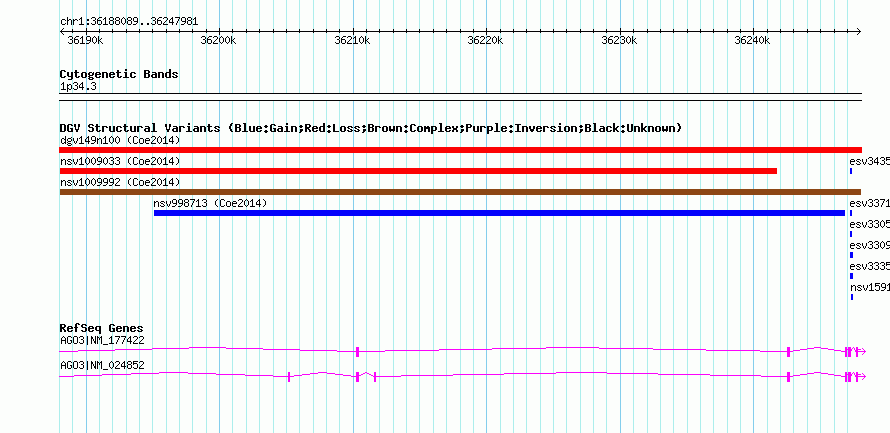The image size is (890, 433).
Task: Click the esv3335 variant label
Action: [869, 266]
